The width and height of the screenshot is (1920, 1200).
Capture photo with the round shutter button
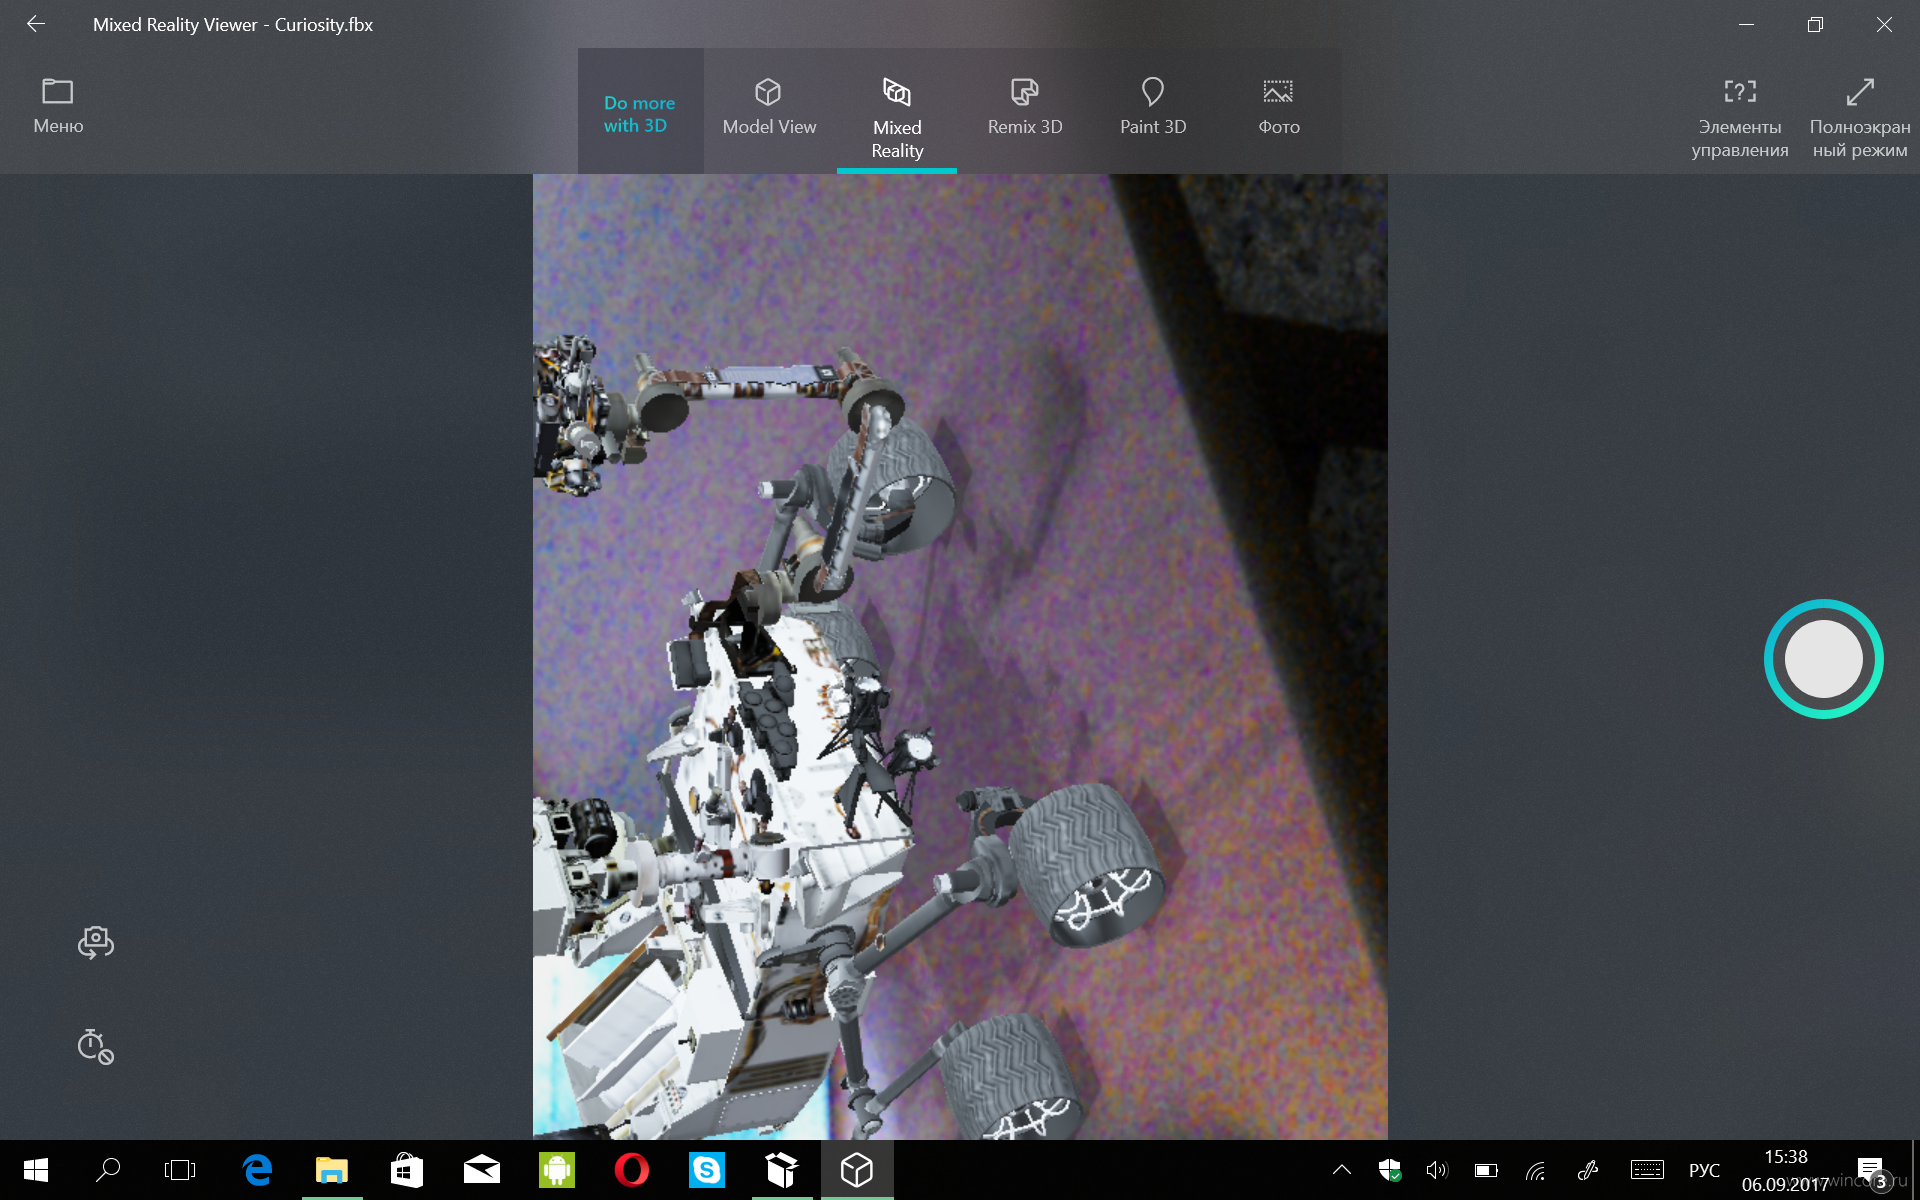(1823, 659)
